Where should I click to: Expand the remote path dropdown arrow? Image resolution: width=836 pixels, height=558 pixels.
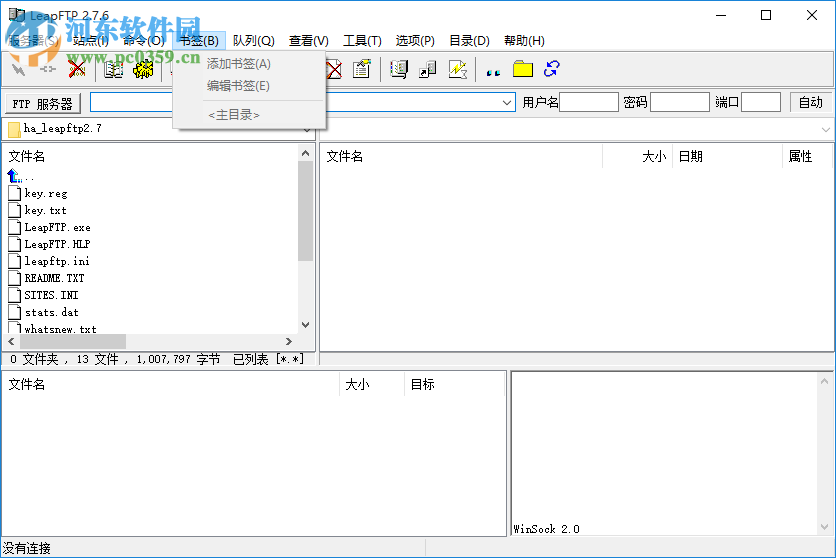click(825, 130)
